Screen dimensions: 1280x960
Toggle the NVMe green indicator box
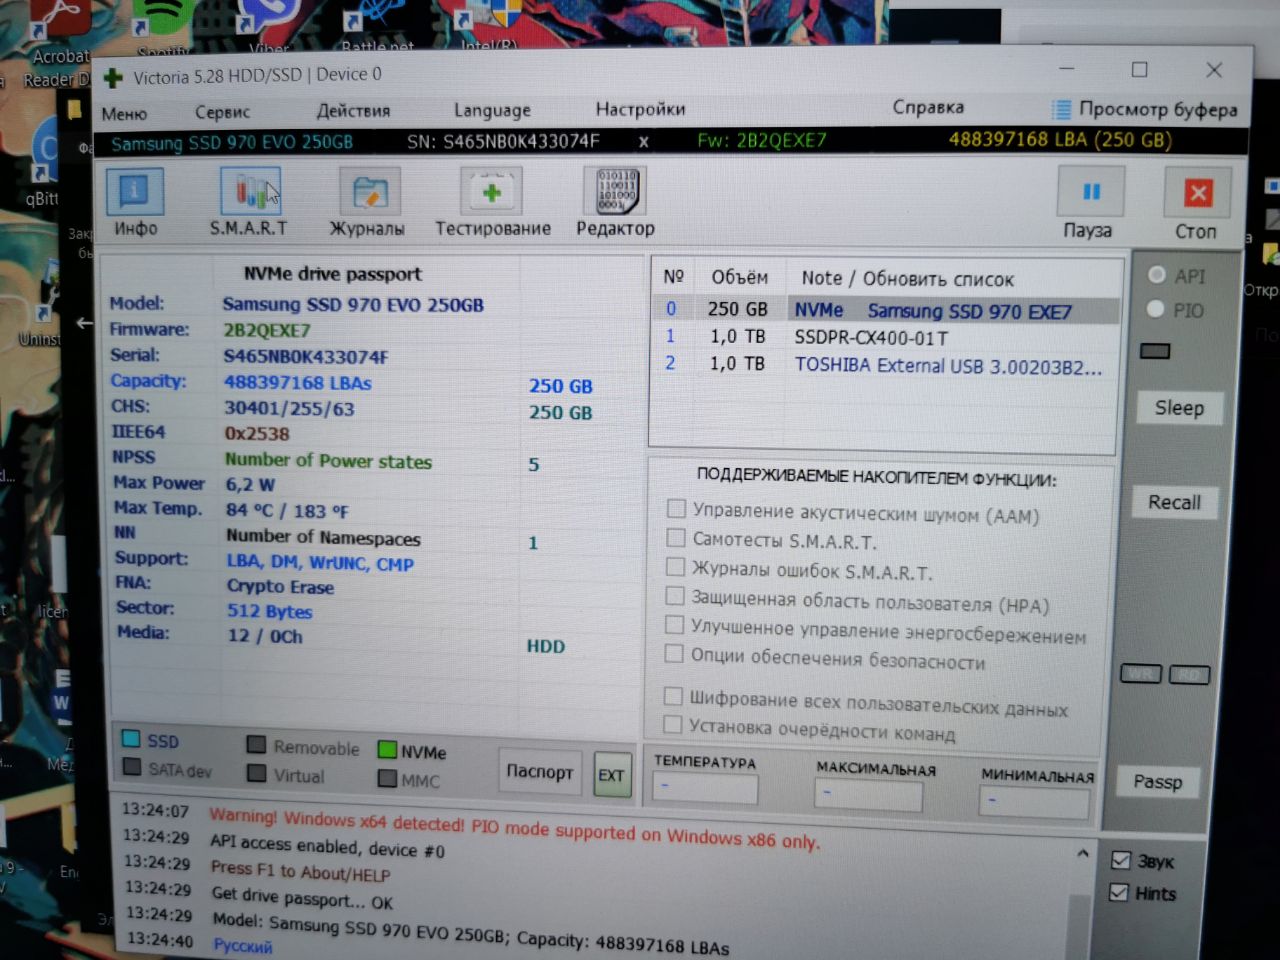387,750
